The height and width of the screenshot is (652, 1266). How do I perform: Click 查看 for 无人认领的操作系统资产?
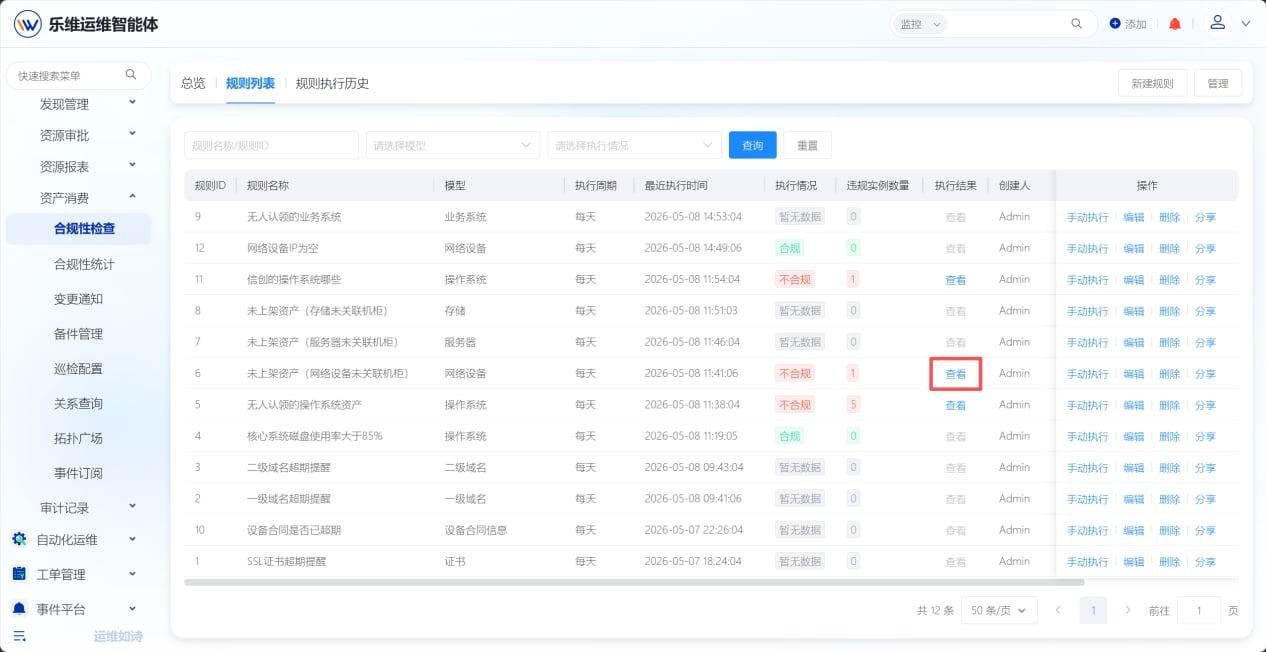956,405
